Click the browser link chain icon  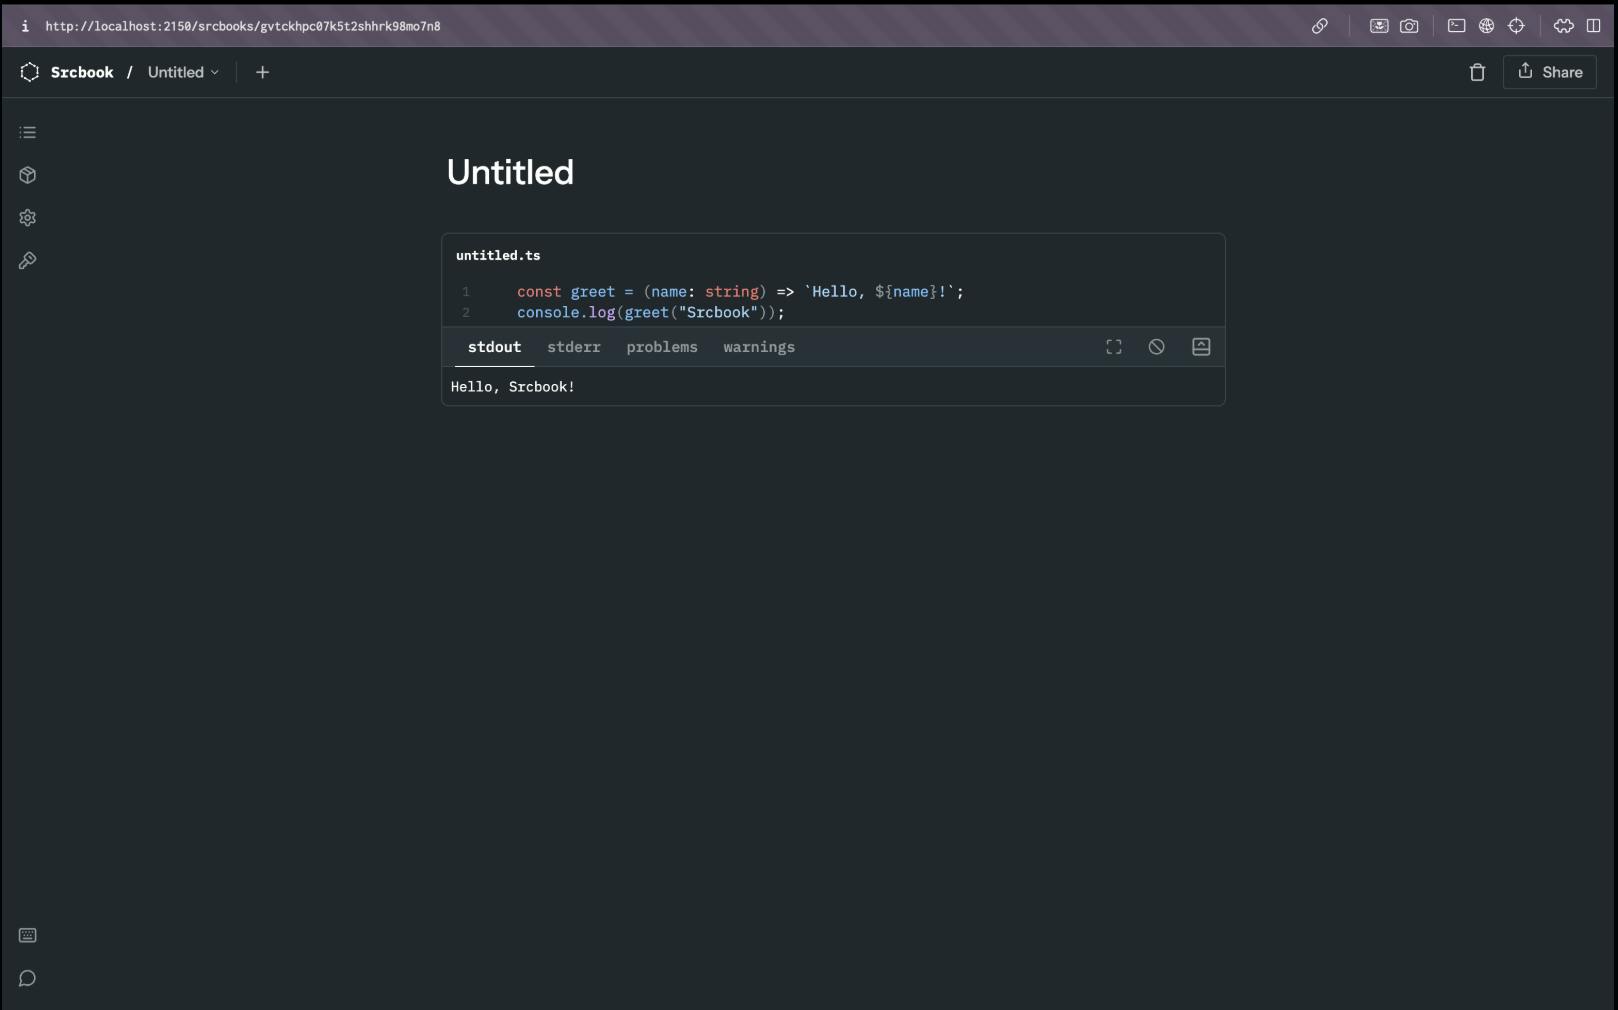point(1320,26)
